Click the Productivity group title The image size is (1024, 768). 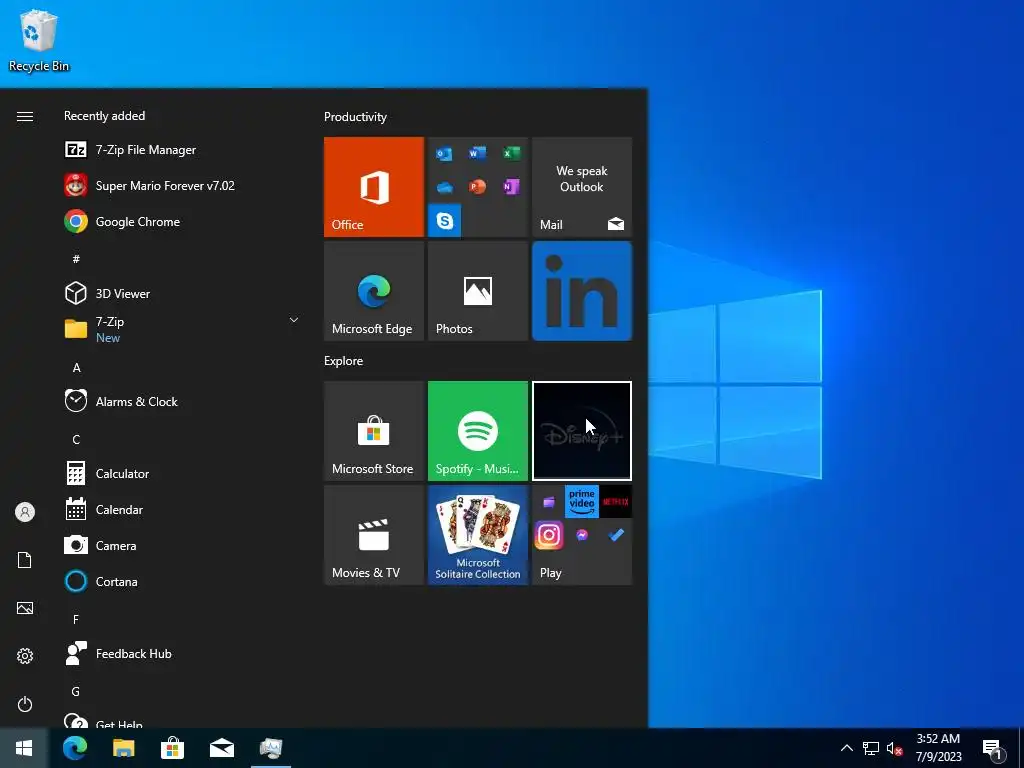[x=355, y=117]
